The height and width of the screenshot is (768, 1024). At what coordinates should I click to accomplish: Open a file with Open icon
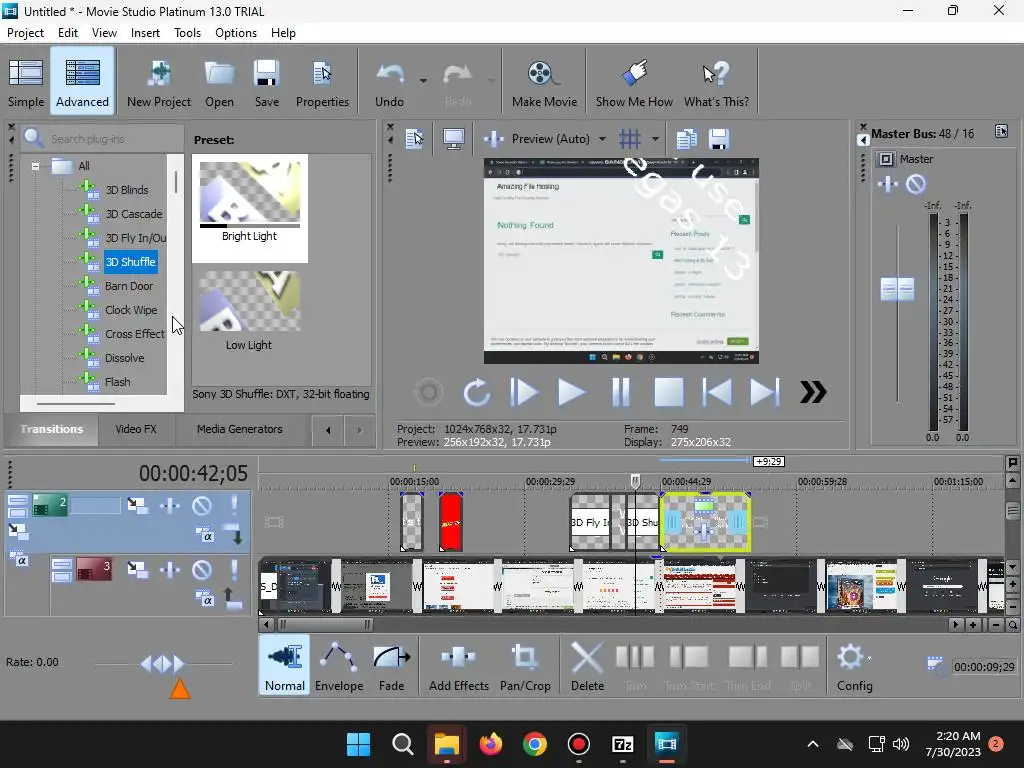pos(219,82)
